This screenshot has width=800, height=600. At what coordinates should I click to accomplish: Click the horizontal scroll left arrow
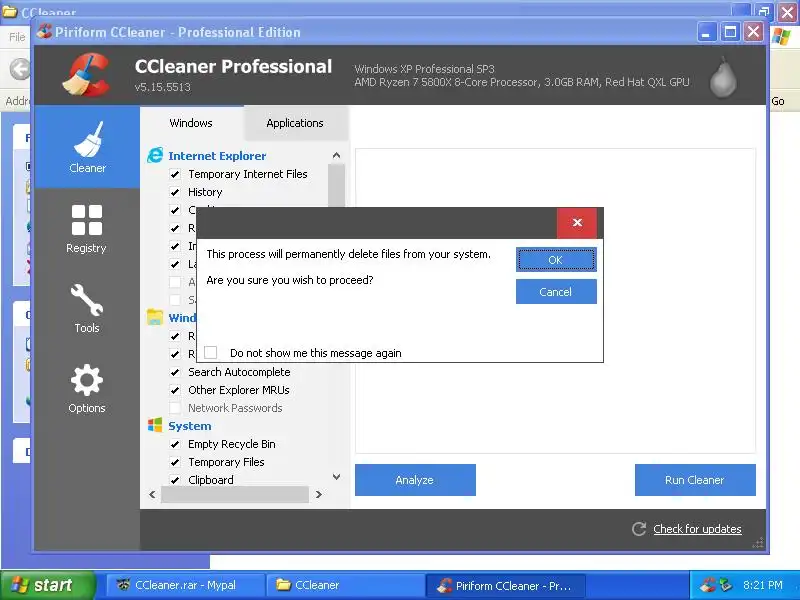pos(152,494)
